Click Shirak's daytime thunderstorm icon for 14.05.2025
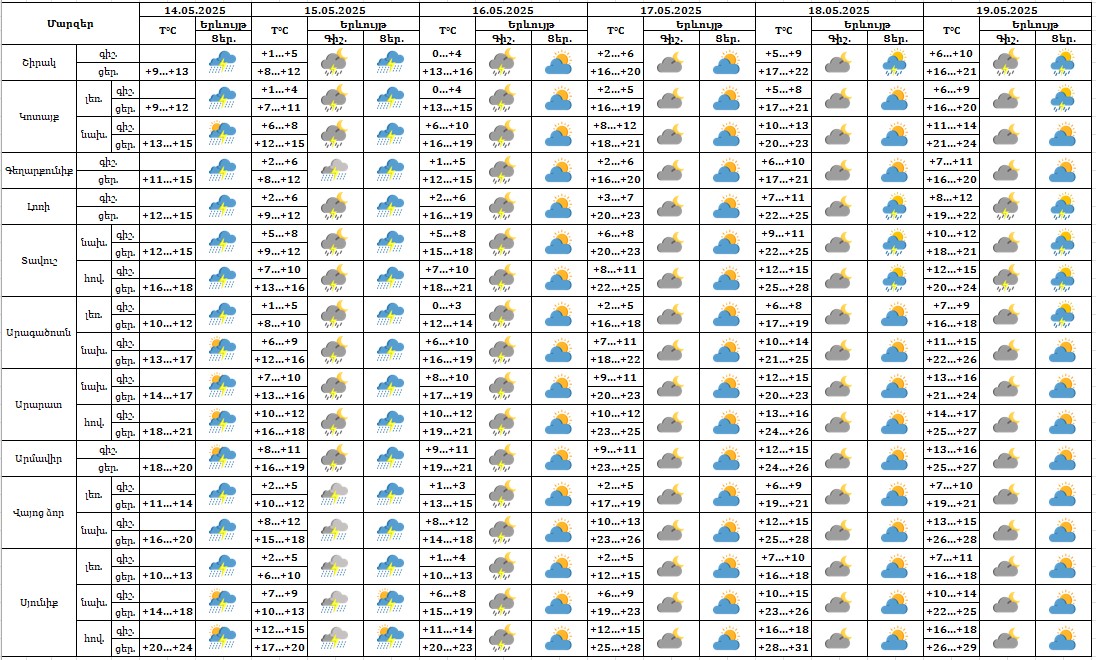 click(x=223, y=63)
